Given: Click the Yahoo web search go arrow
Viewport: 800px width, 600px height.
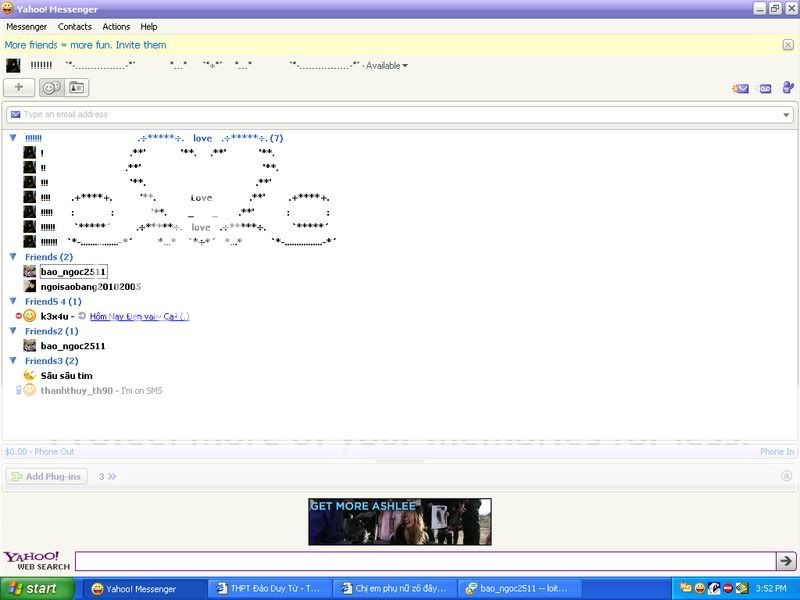Looking at the screenshot, I should 787,561.
